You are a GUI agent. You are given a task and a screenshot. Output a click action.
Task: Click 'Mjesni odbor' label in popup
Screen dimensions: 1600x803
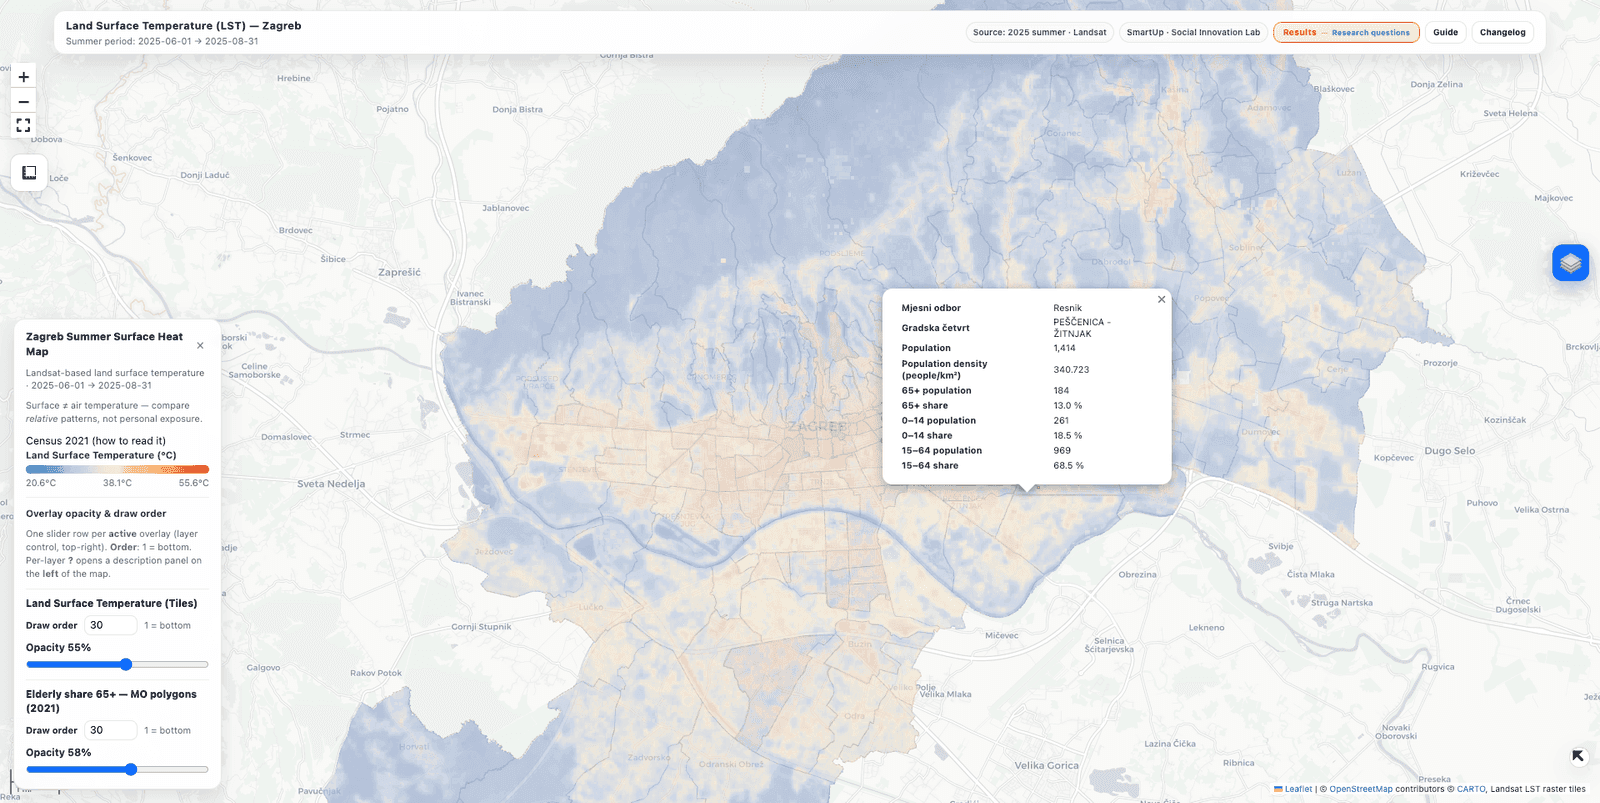click(x=931, y=308)
